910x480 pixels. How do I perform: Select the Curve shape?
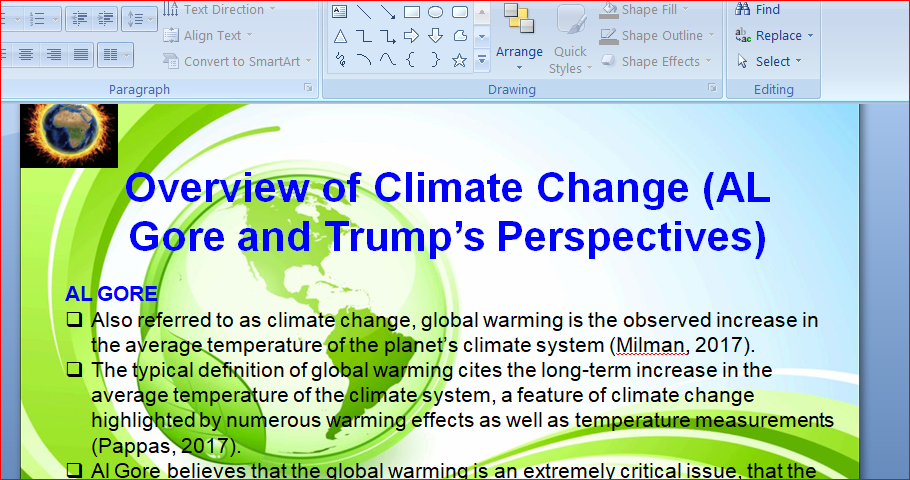coord(388,60)
